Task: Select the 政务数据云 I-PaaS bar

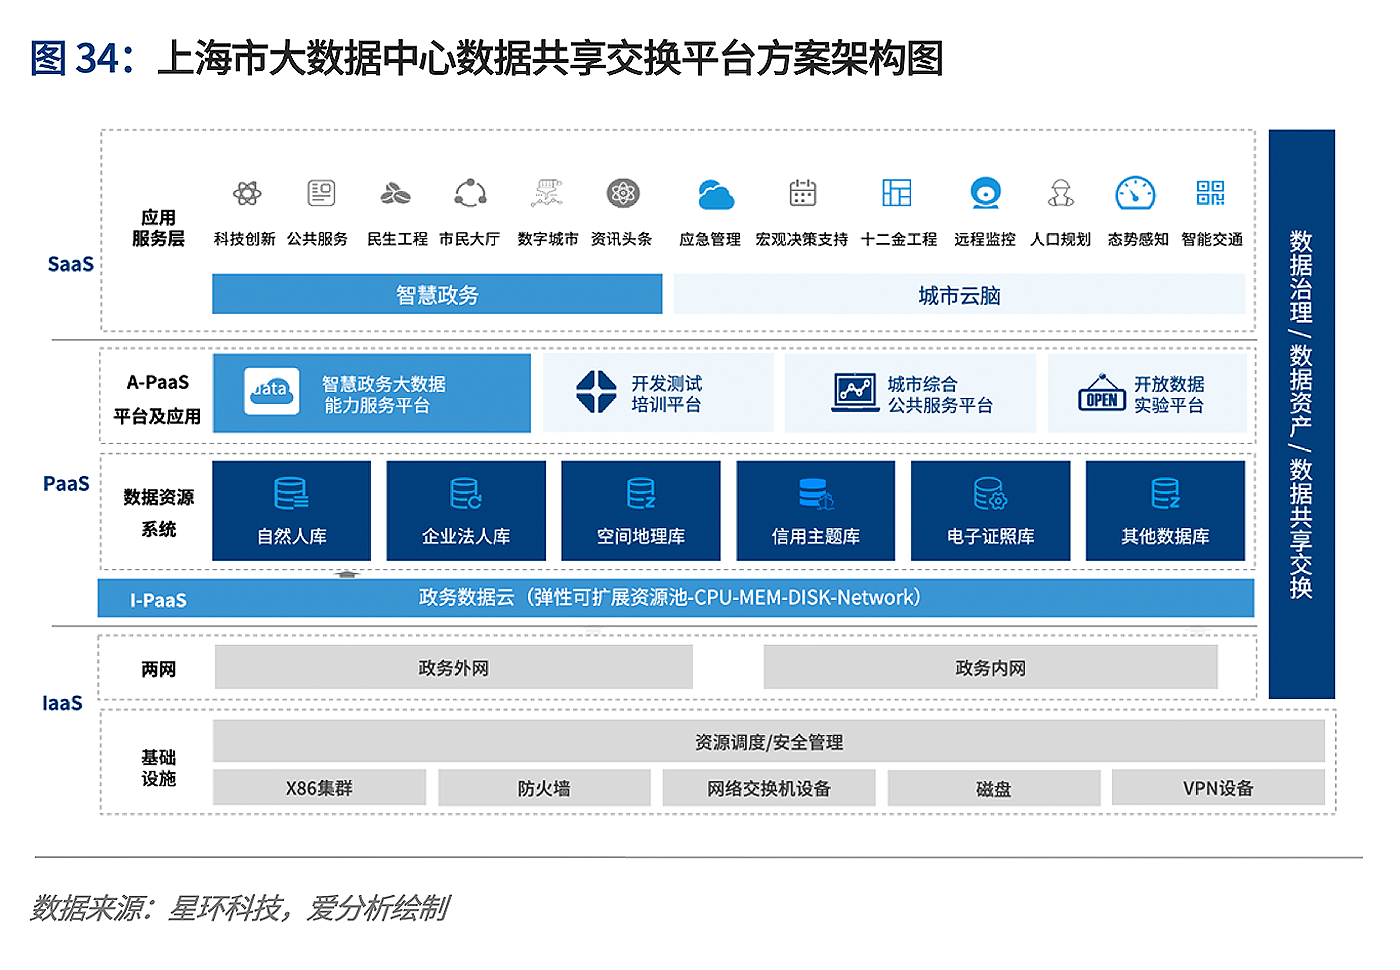Action: click(x=676, y=598)
